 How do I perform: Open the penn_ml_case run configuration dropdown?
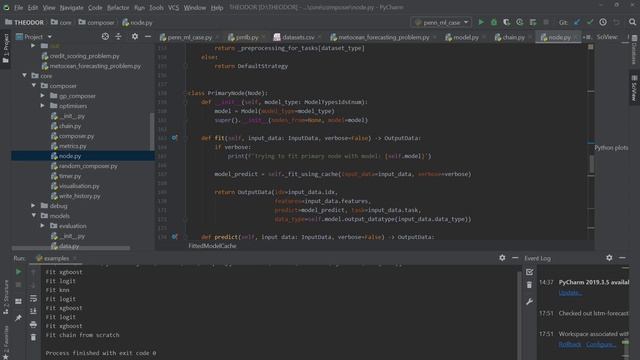(441, 22)
